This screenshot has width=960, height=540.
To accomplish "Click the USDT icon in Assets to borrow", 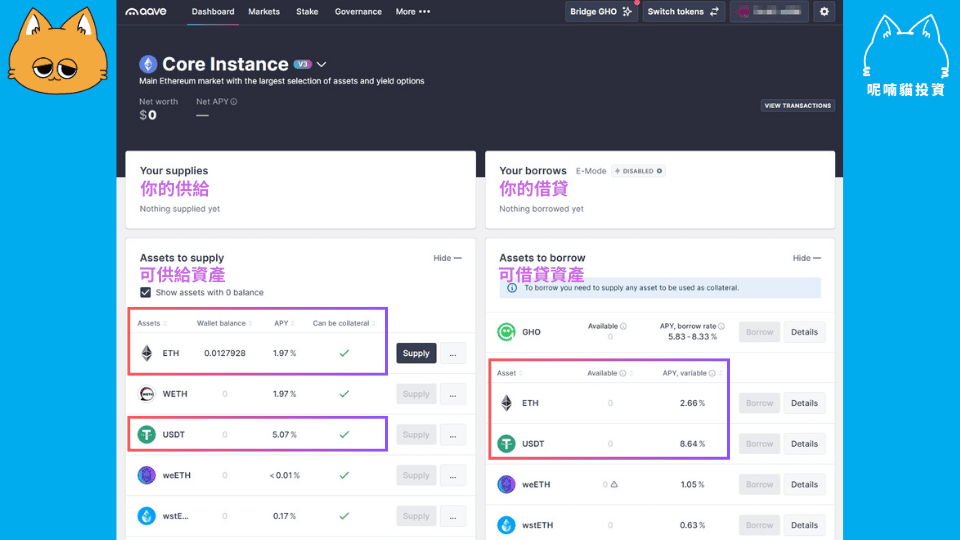I will click(506, 443).
